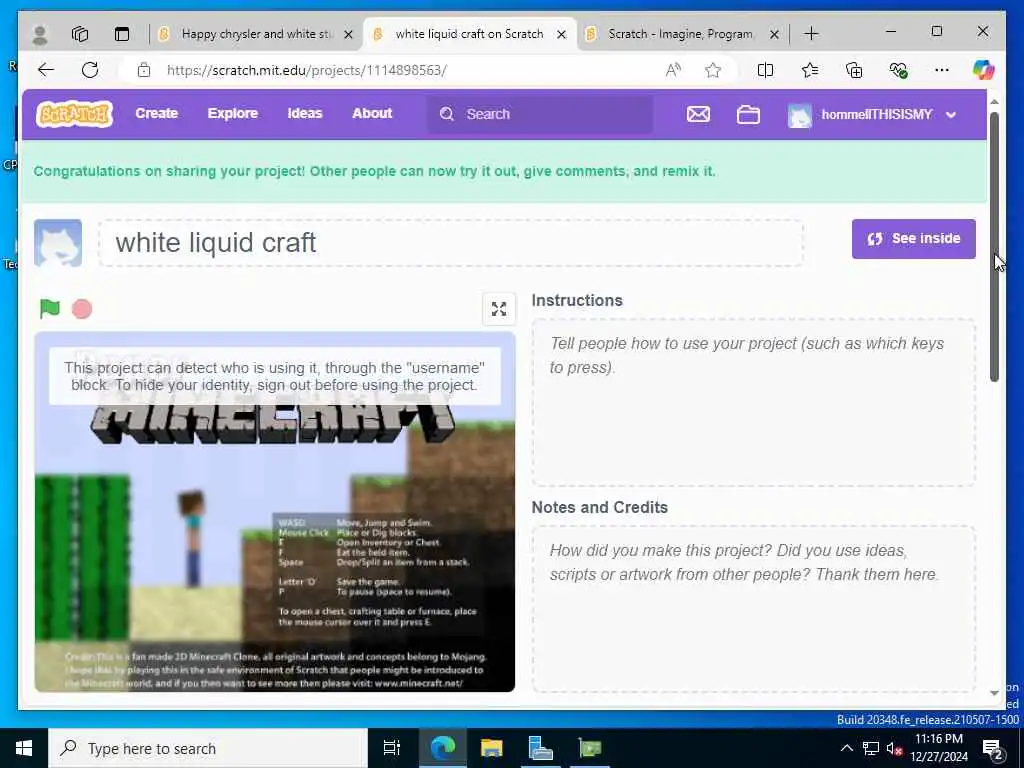The width and height of the screenshot is (1024, 768).
Task: Click the page vertical scrollbar thumb
Action: [x=994, y=247]
